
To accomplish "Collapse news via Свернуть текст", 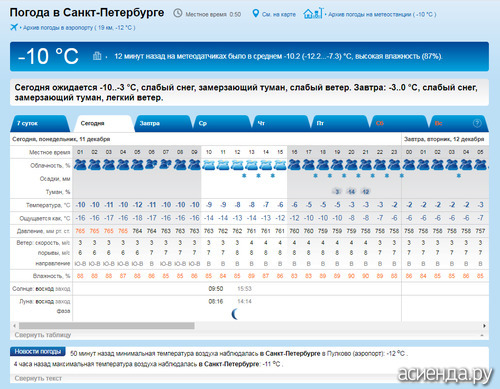I will [x=38, y=378].
